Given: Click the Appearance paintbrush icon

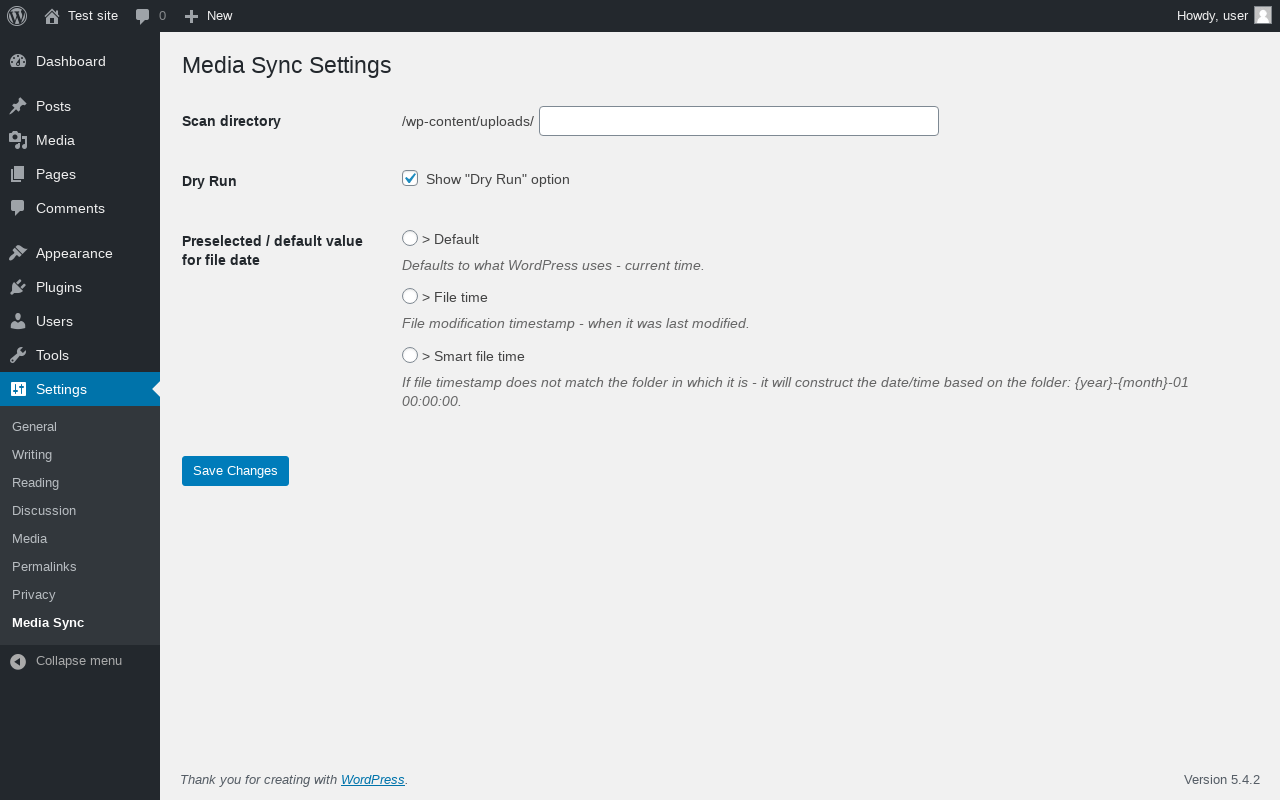Looking at the screenshot, I should (x=18, y=253).
